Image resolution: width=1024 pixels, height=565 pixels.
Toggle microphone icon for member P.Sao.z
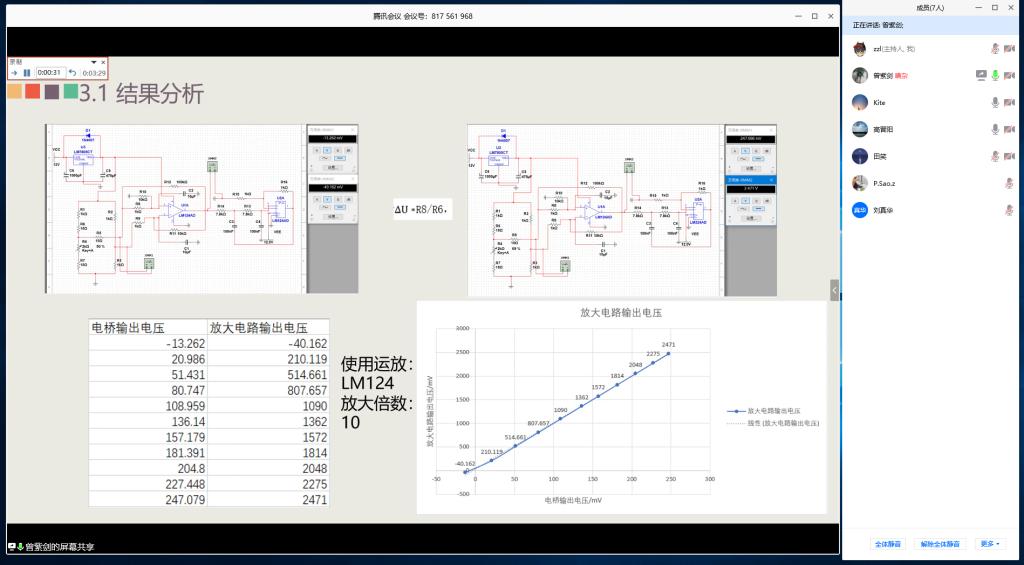point(1009,183)
